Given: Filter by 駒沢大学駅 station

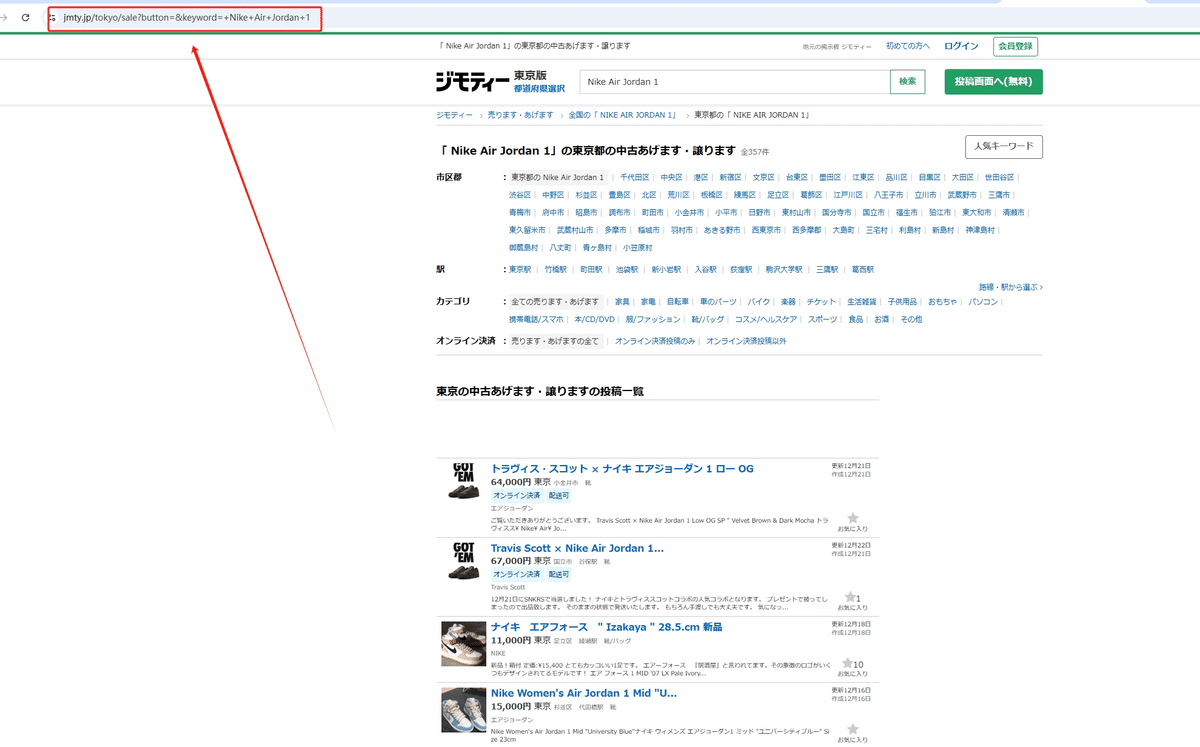Looking at the screenshot, I should tap(783, 269).
